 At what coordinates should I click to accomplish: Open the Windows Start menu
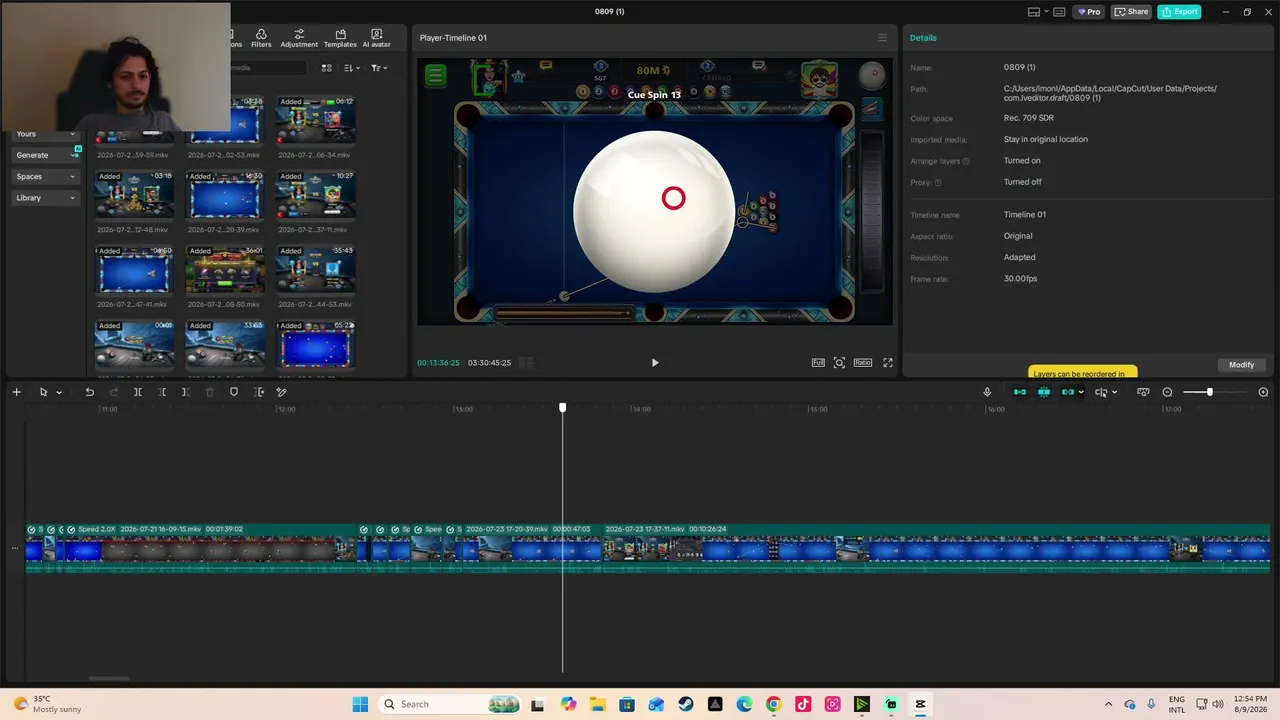(360, 704)
